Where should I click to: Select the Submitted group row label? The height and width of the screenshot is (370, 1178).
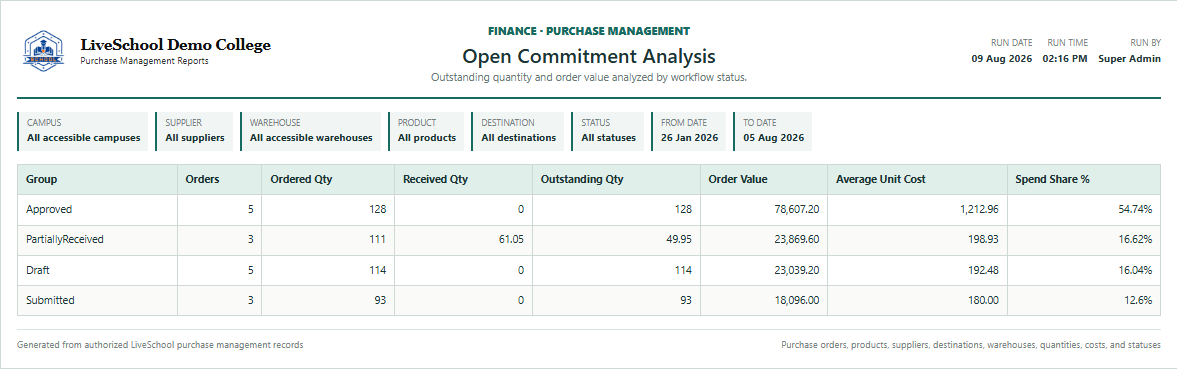(x=50, y=300)
